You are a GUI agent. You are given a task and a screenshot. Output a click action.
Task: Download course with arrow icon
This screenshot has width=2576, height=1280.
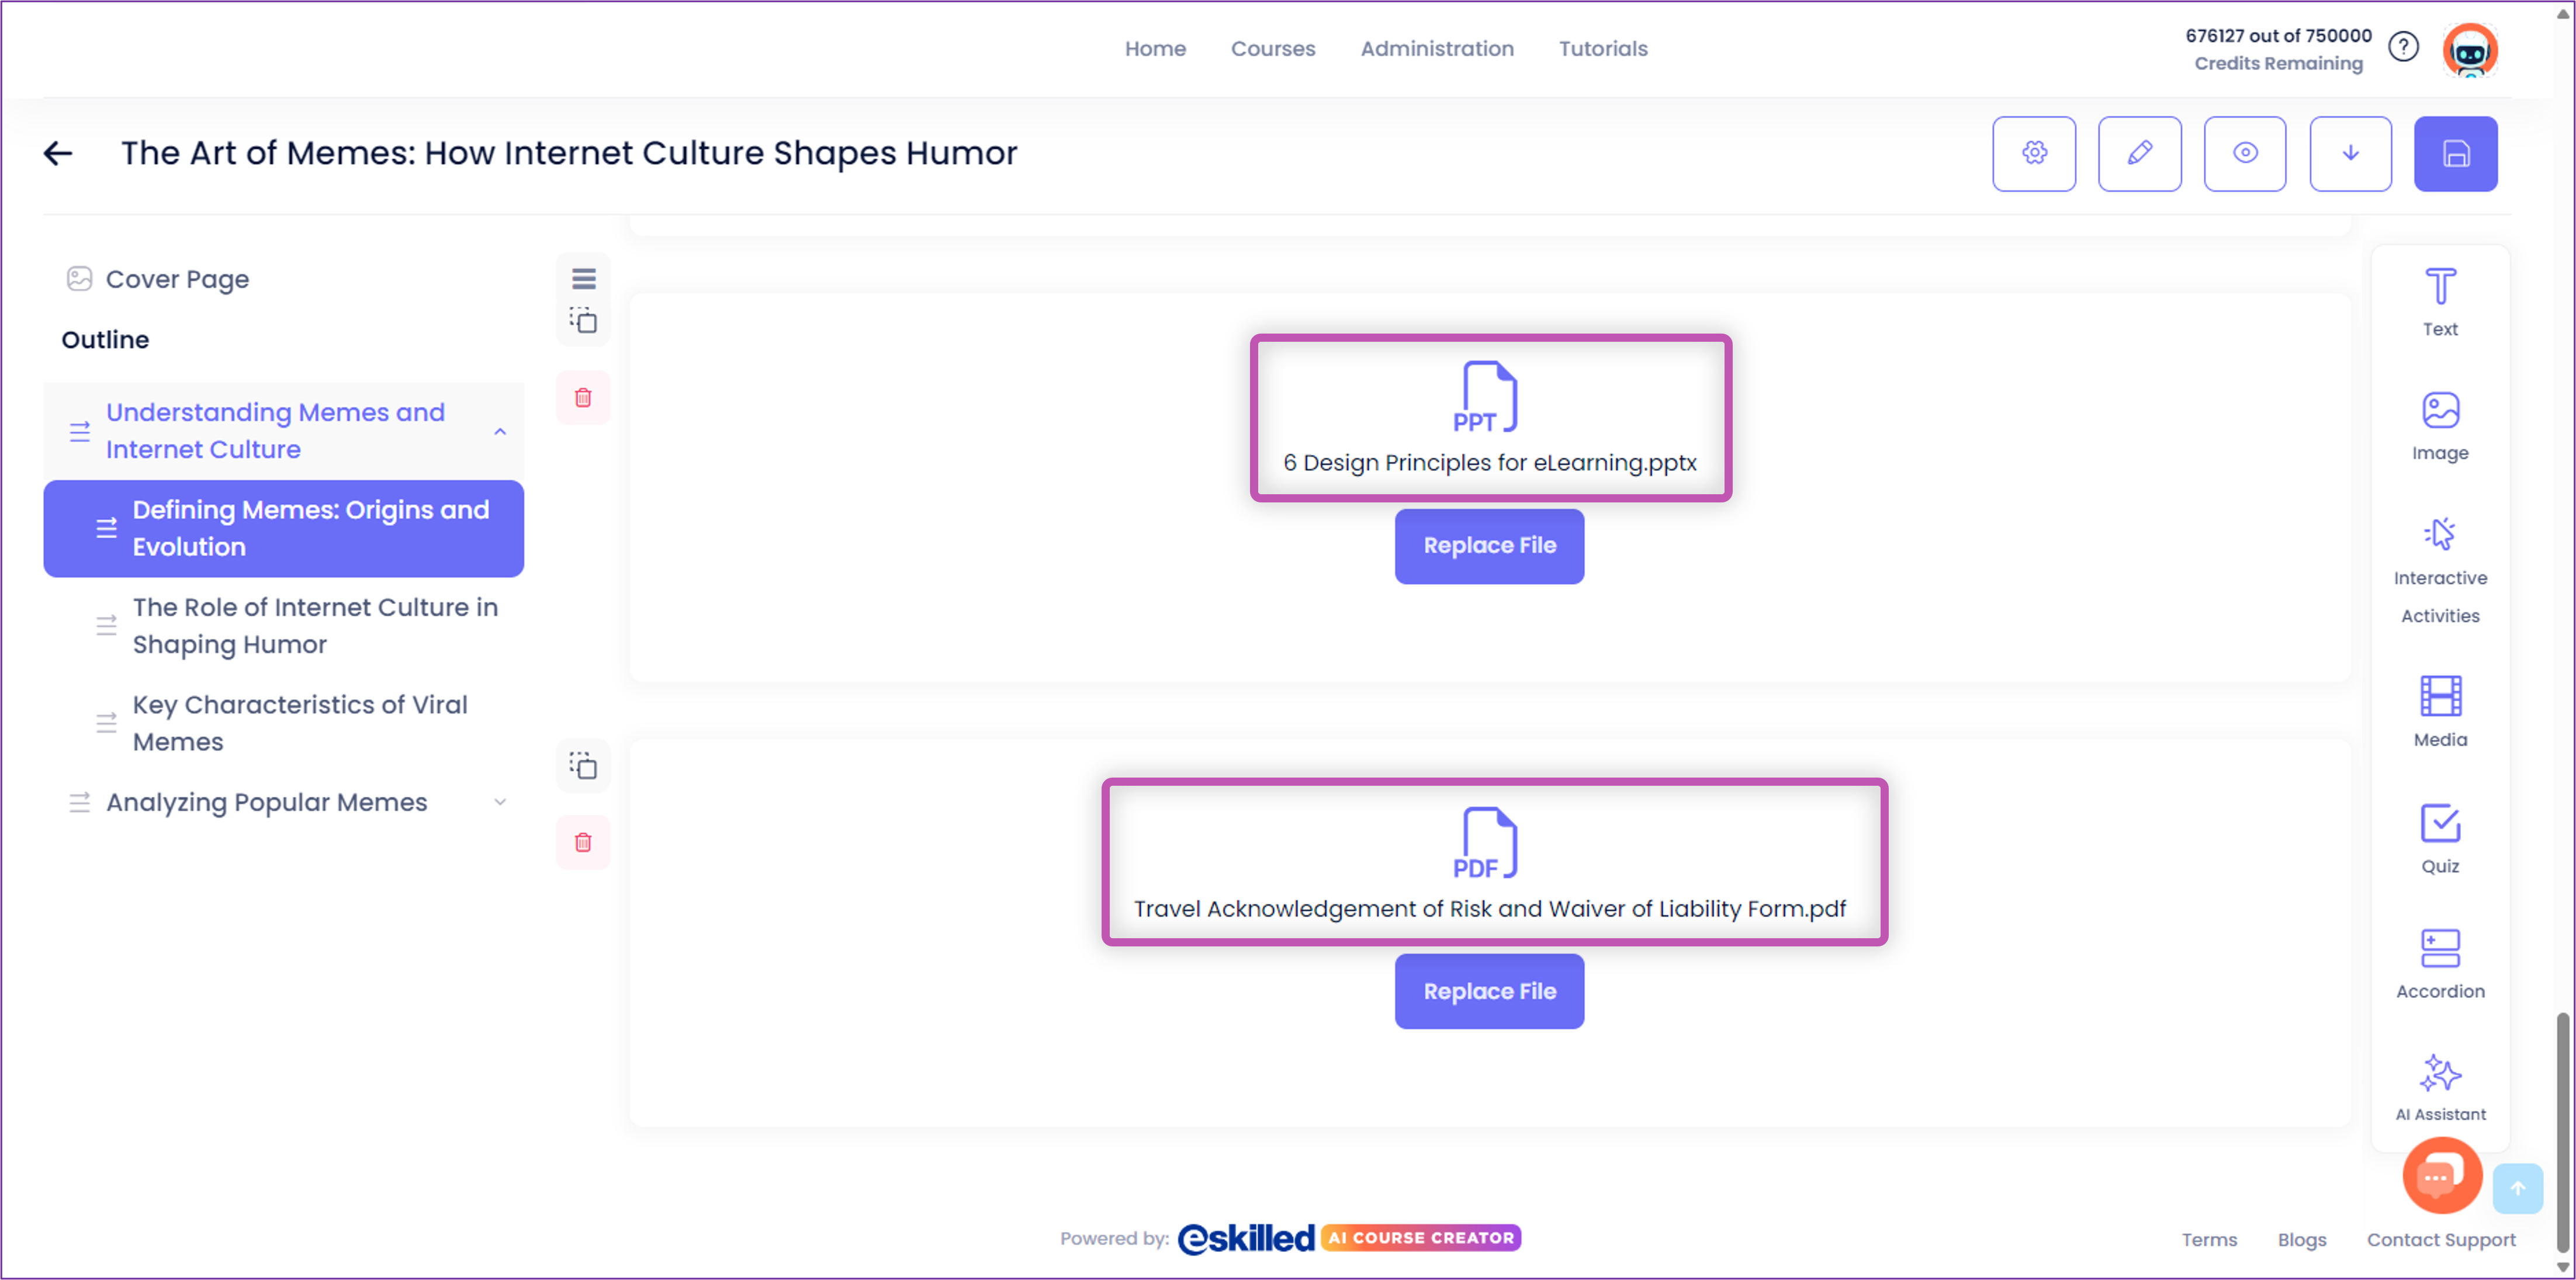tap(2350, 153)
